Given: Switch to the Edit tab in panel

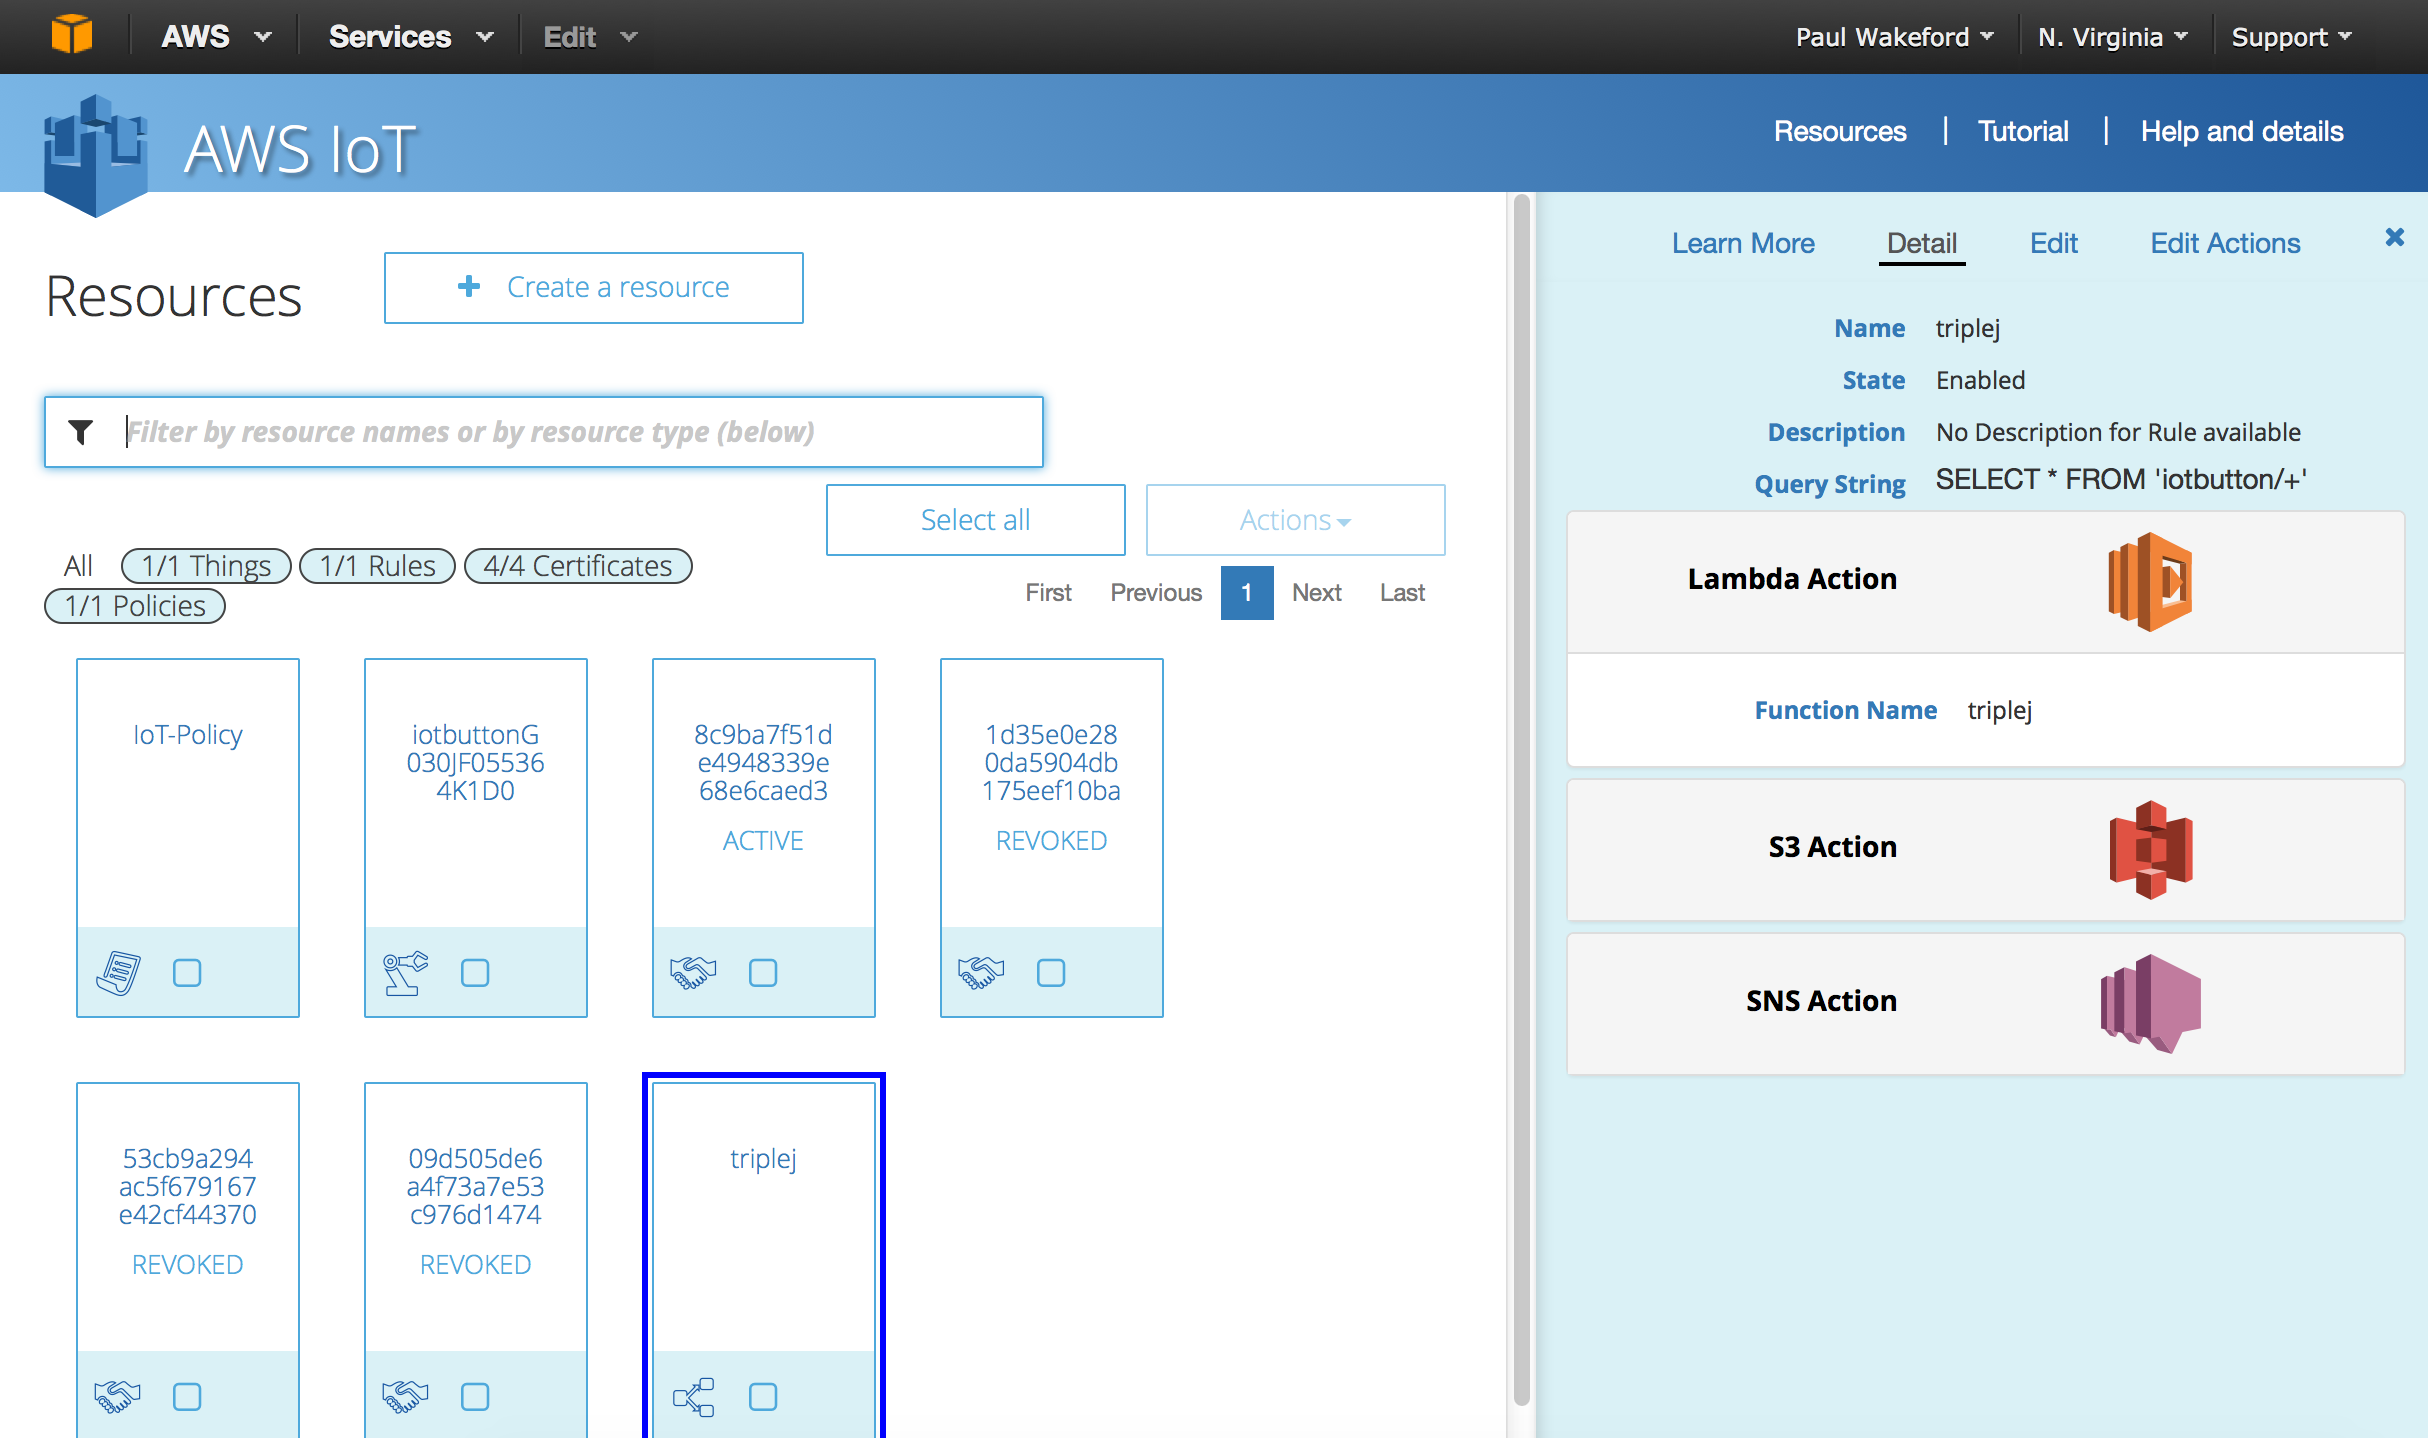Looking at the screenshot, I should 2053,243.
